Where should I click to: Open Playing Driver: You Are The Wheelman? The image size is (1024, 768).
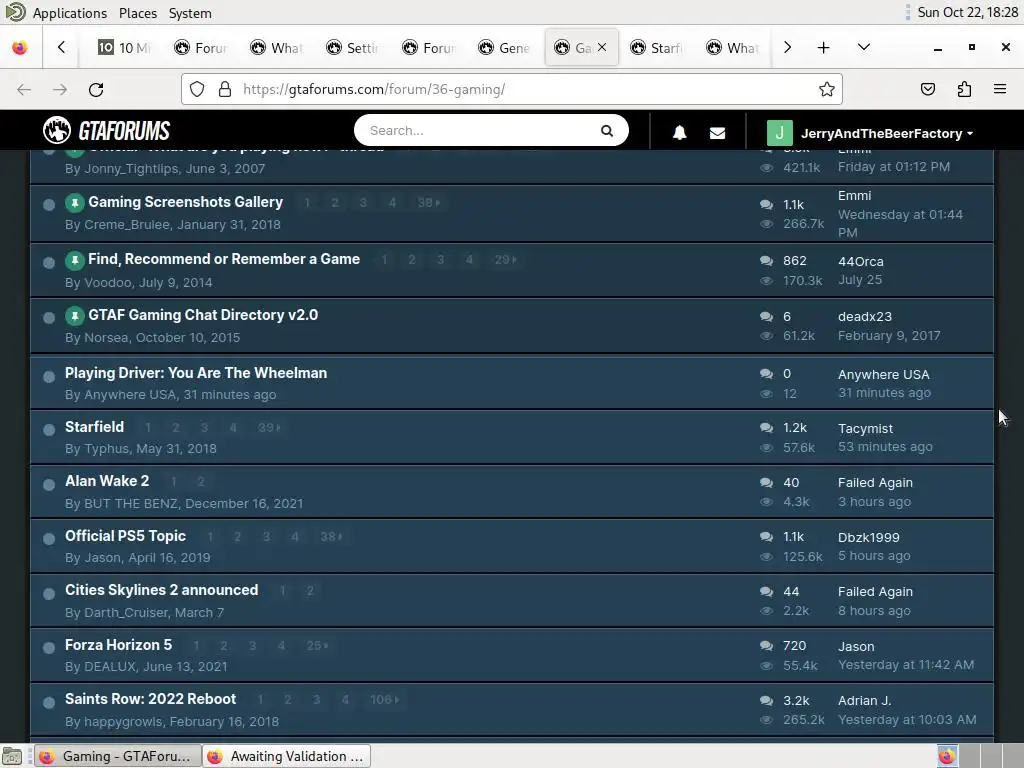pyautogui.click(x=196, y=373)
